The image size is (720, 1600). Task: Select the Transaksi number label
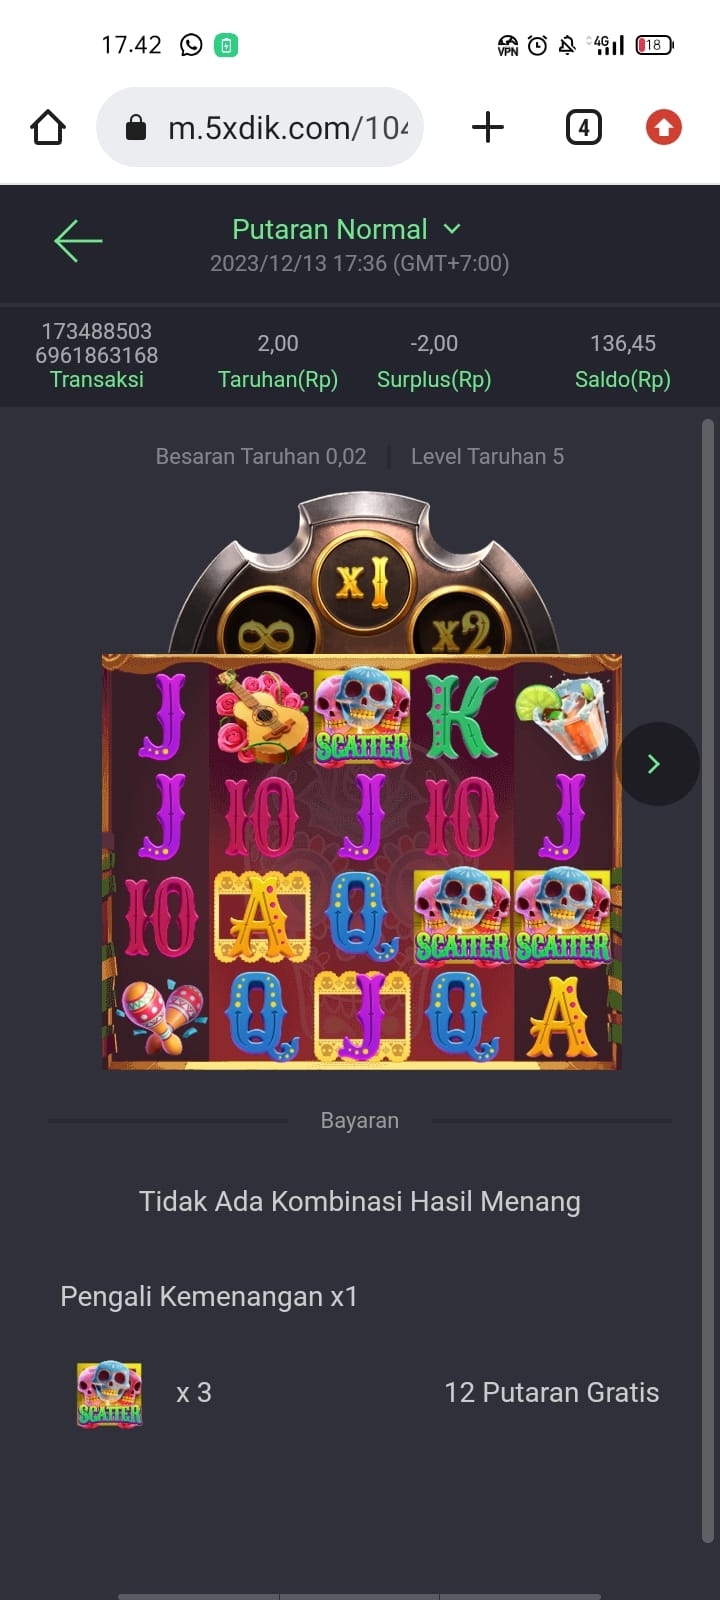[97, 343]
